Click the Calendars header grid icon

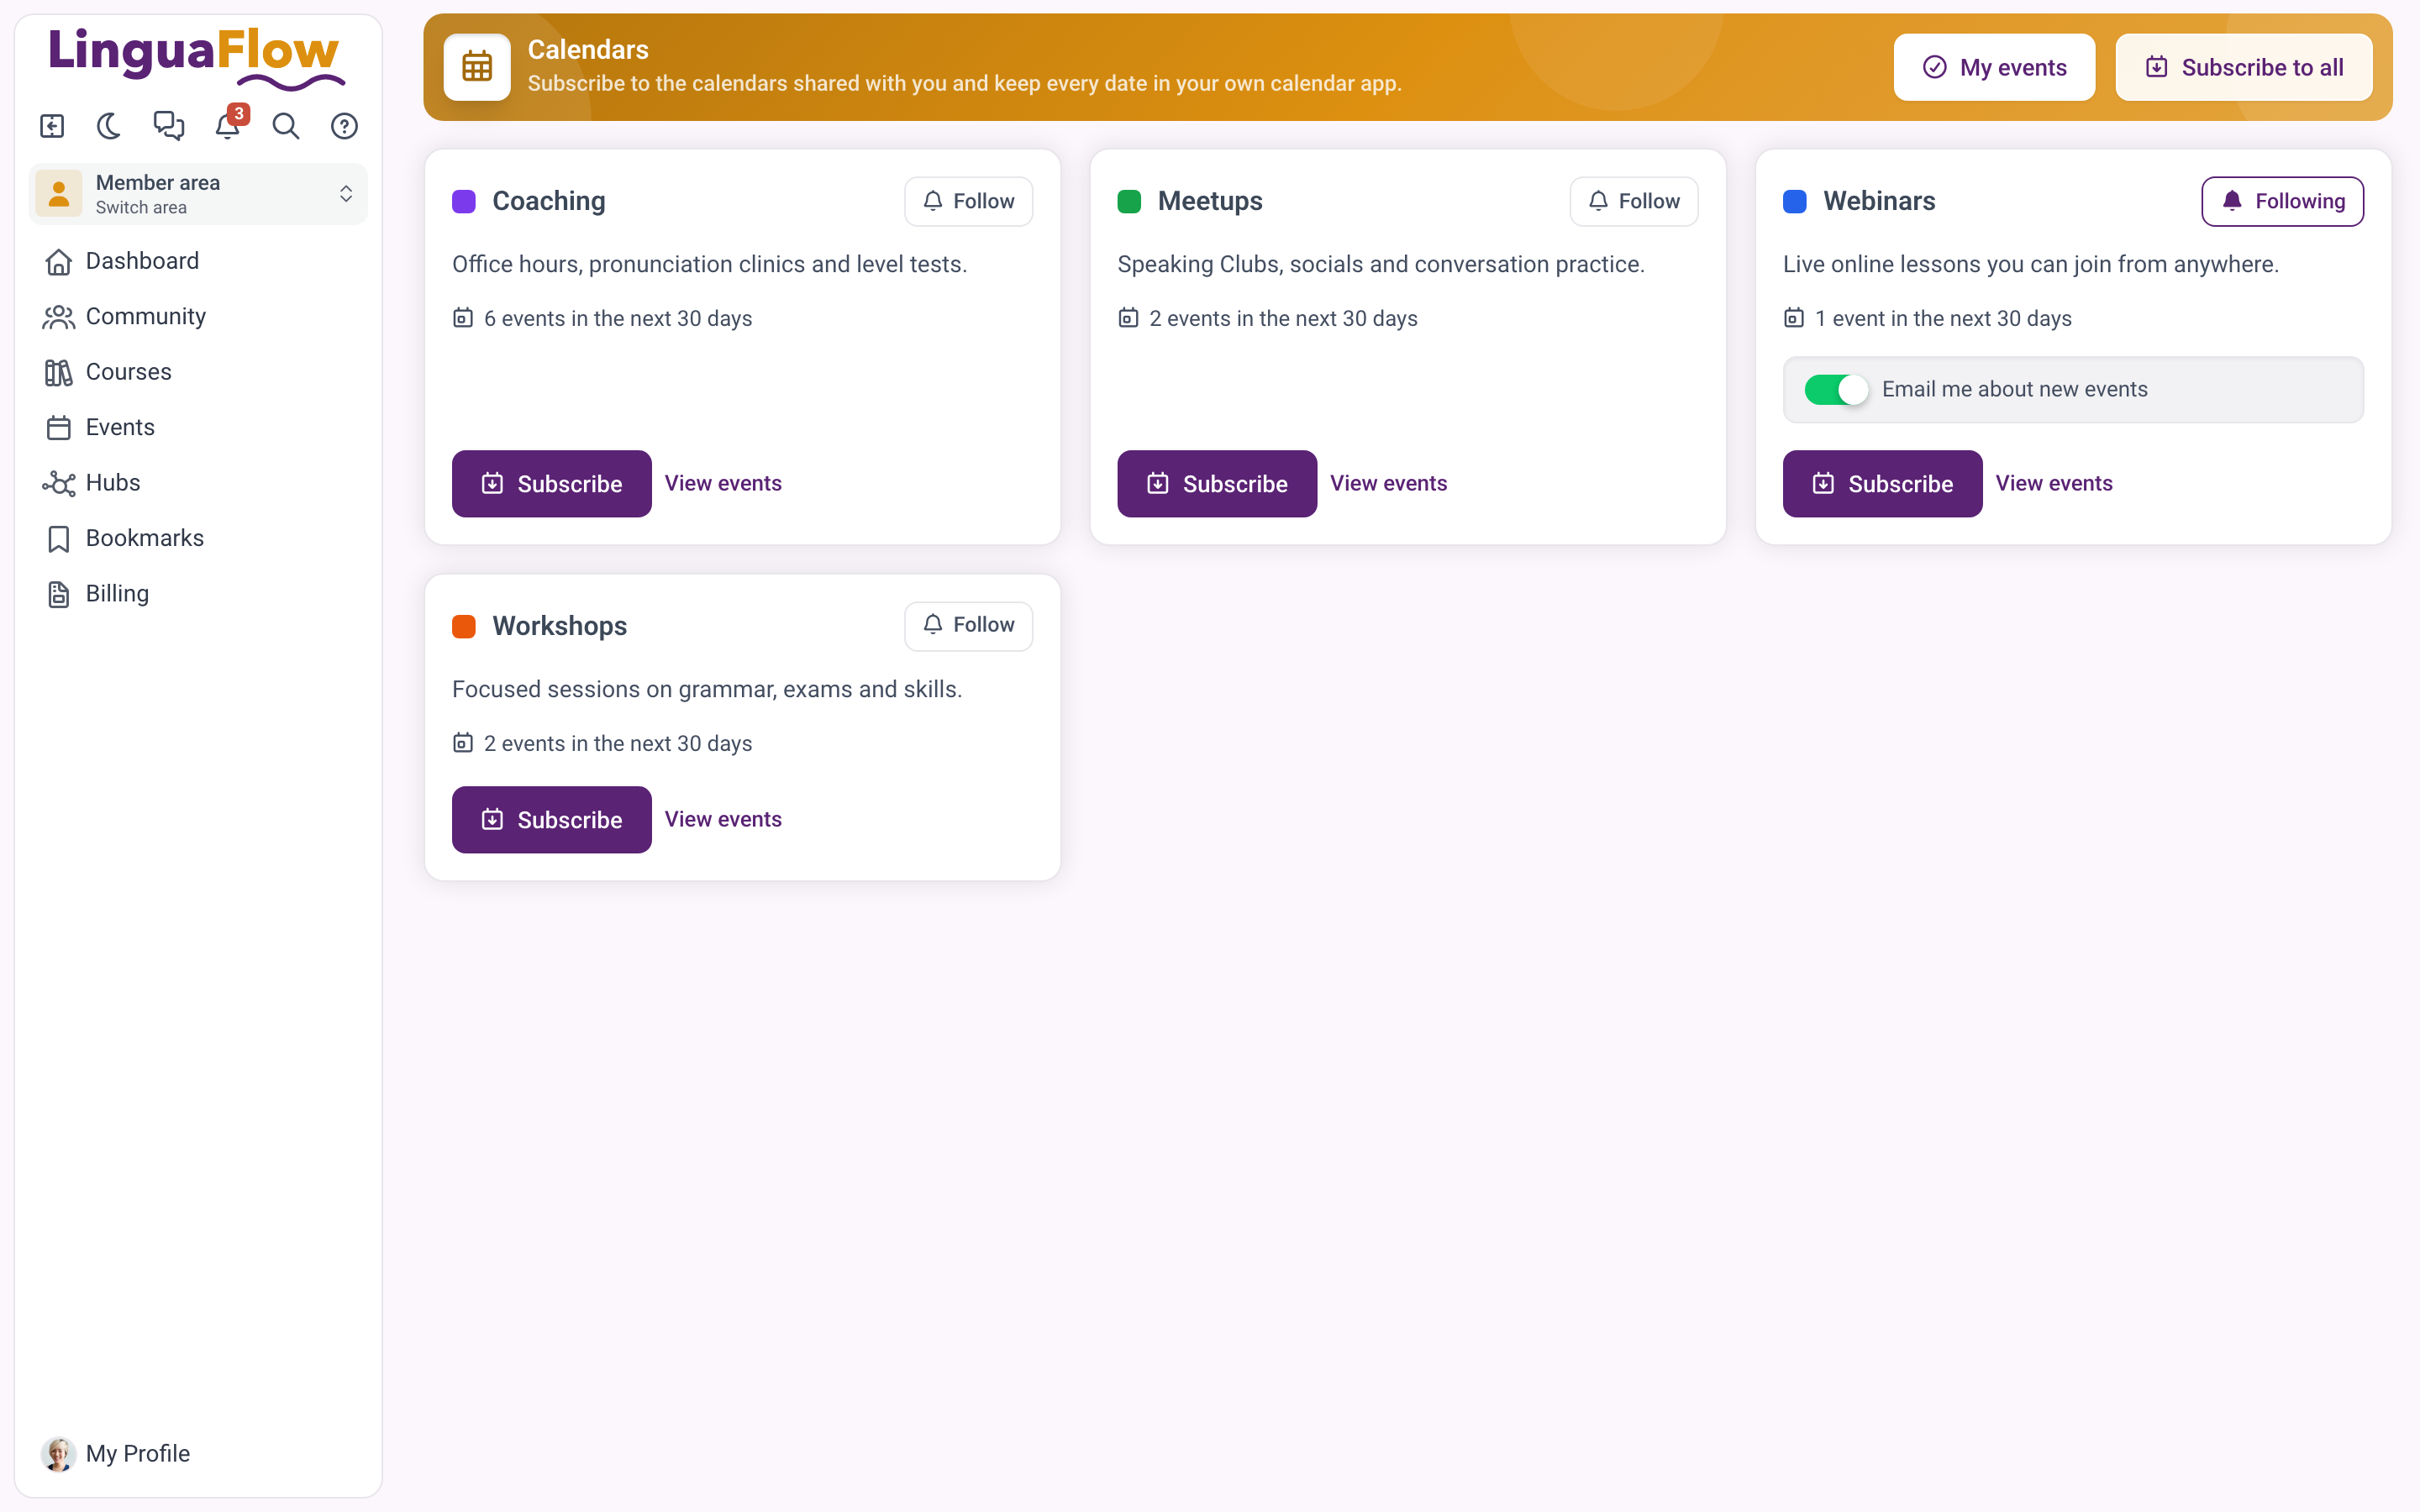coord(477,67)
